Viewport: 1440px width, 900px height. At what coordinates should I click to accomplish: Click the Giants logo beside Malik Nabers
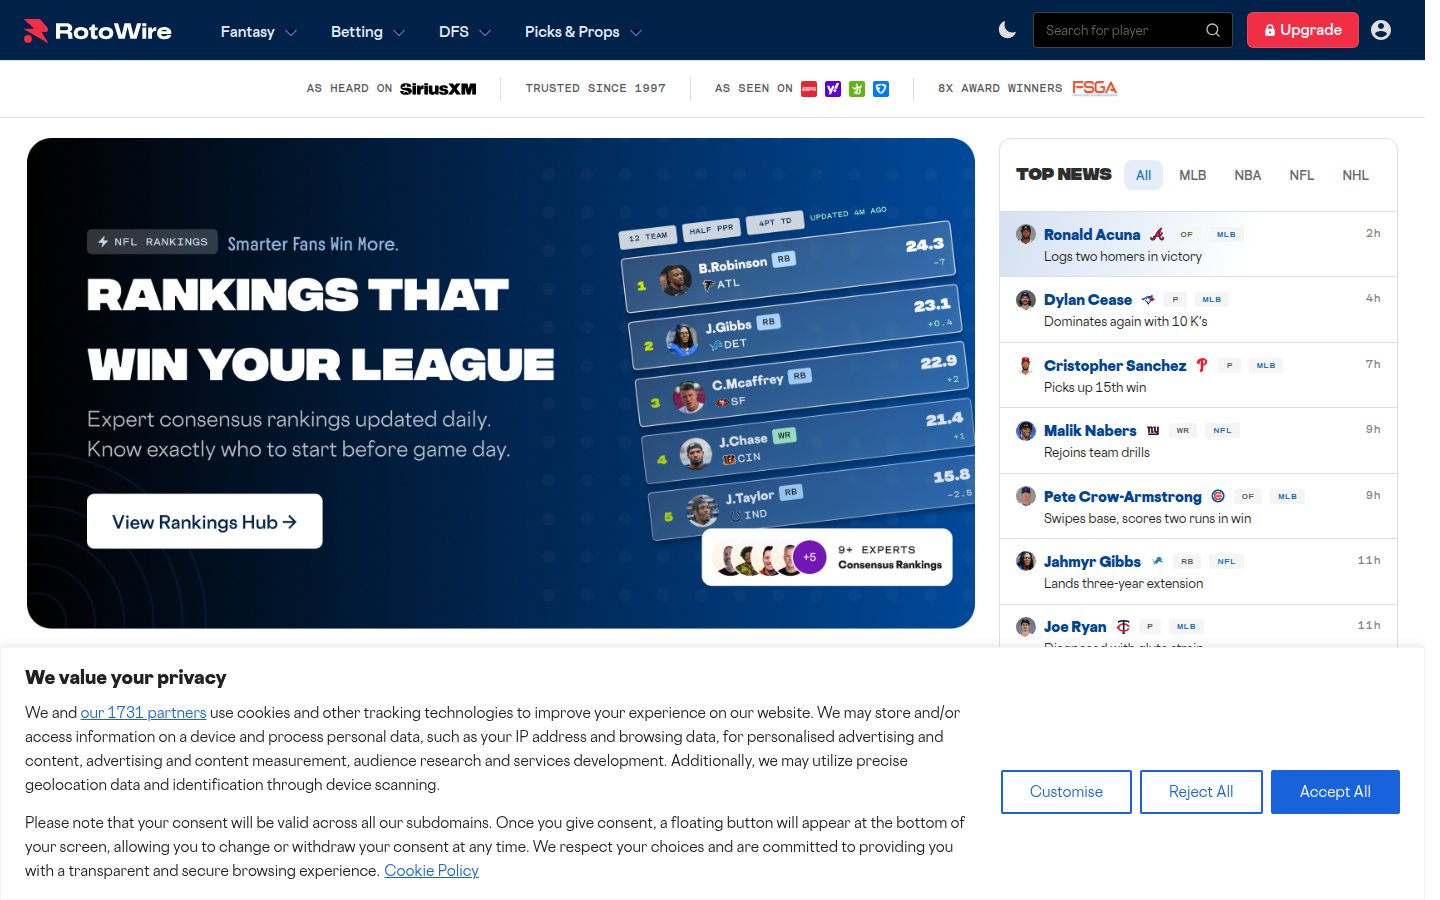1153,430
